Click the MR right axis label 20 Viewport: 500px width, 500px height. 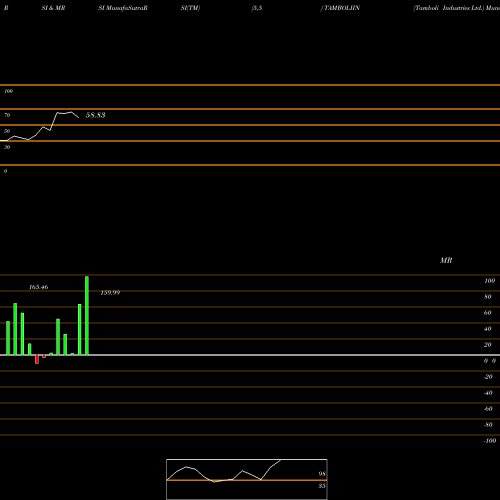point(488,345)
